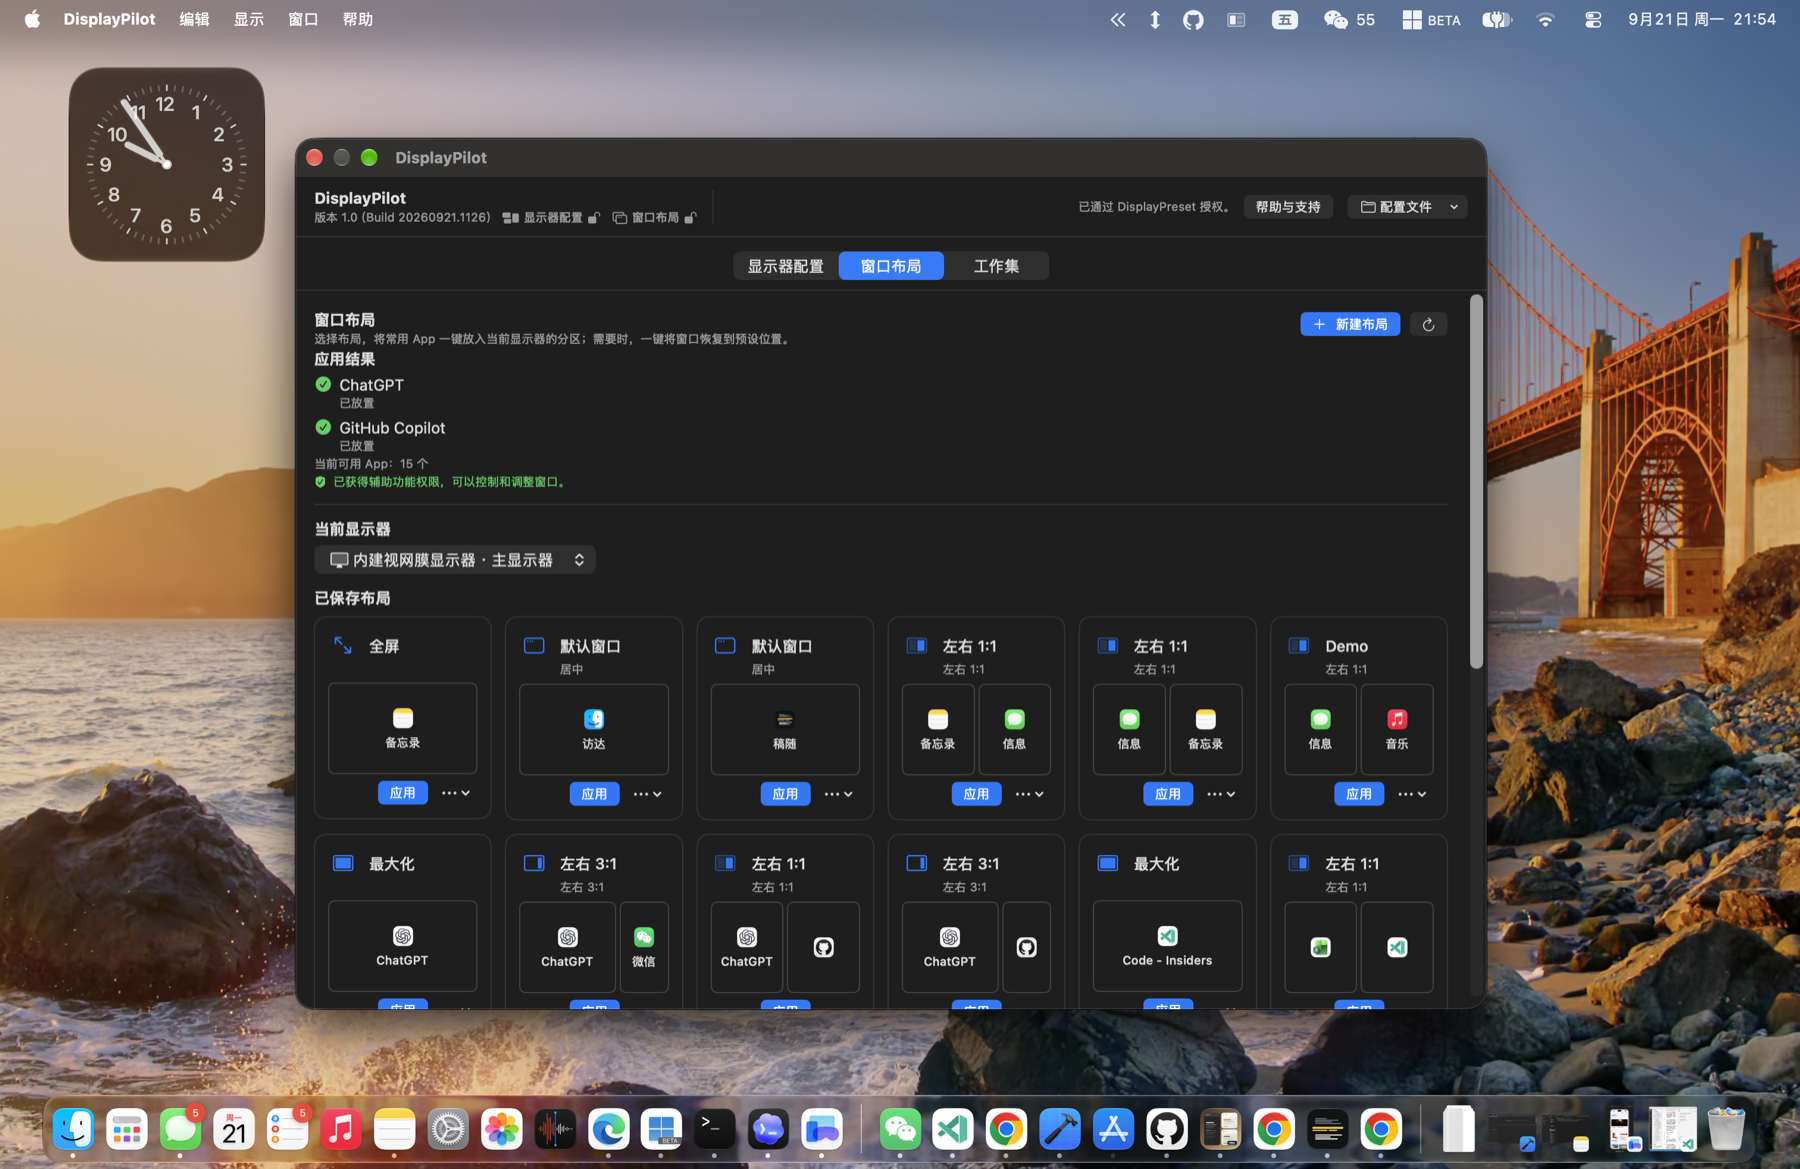Select the 窗口布局 tab
Image resolution: width=1800 pixels, height=1169 pixels.
(x=891, y=266)
